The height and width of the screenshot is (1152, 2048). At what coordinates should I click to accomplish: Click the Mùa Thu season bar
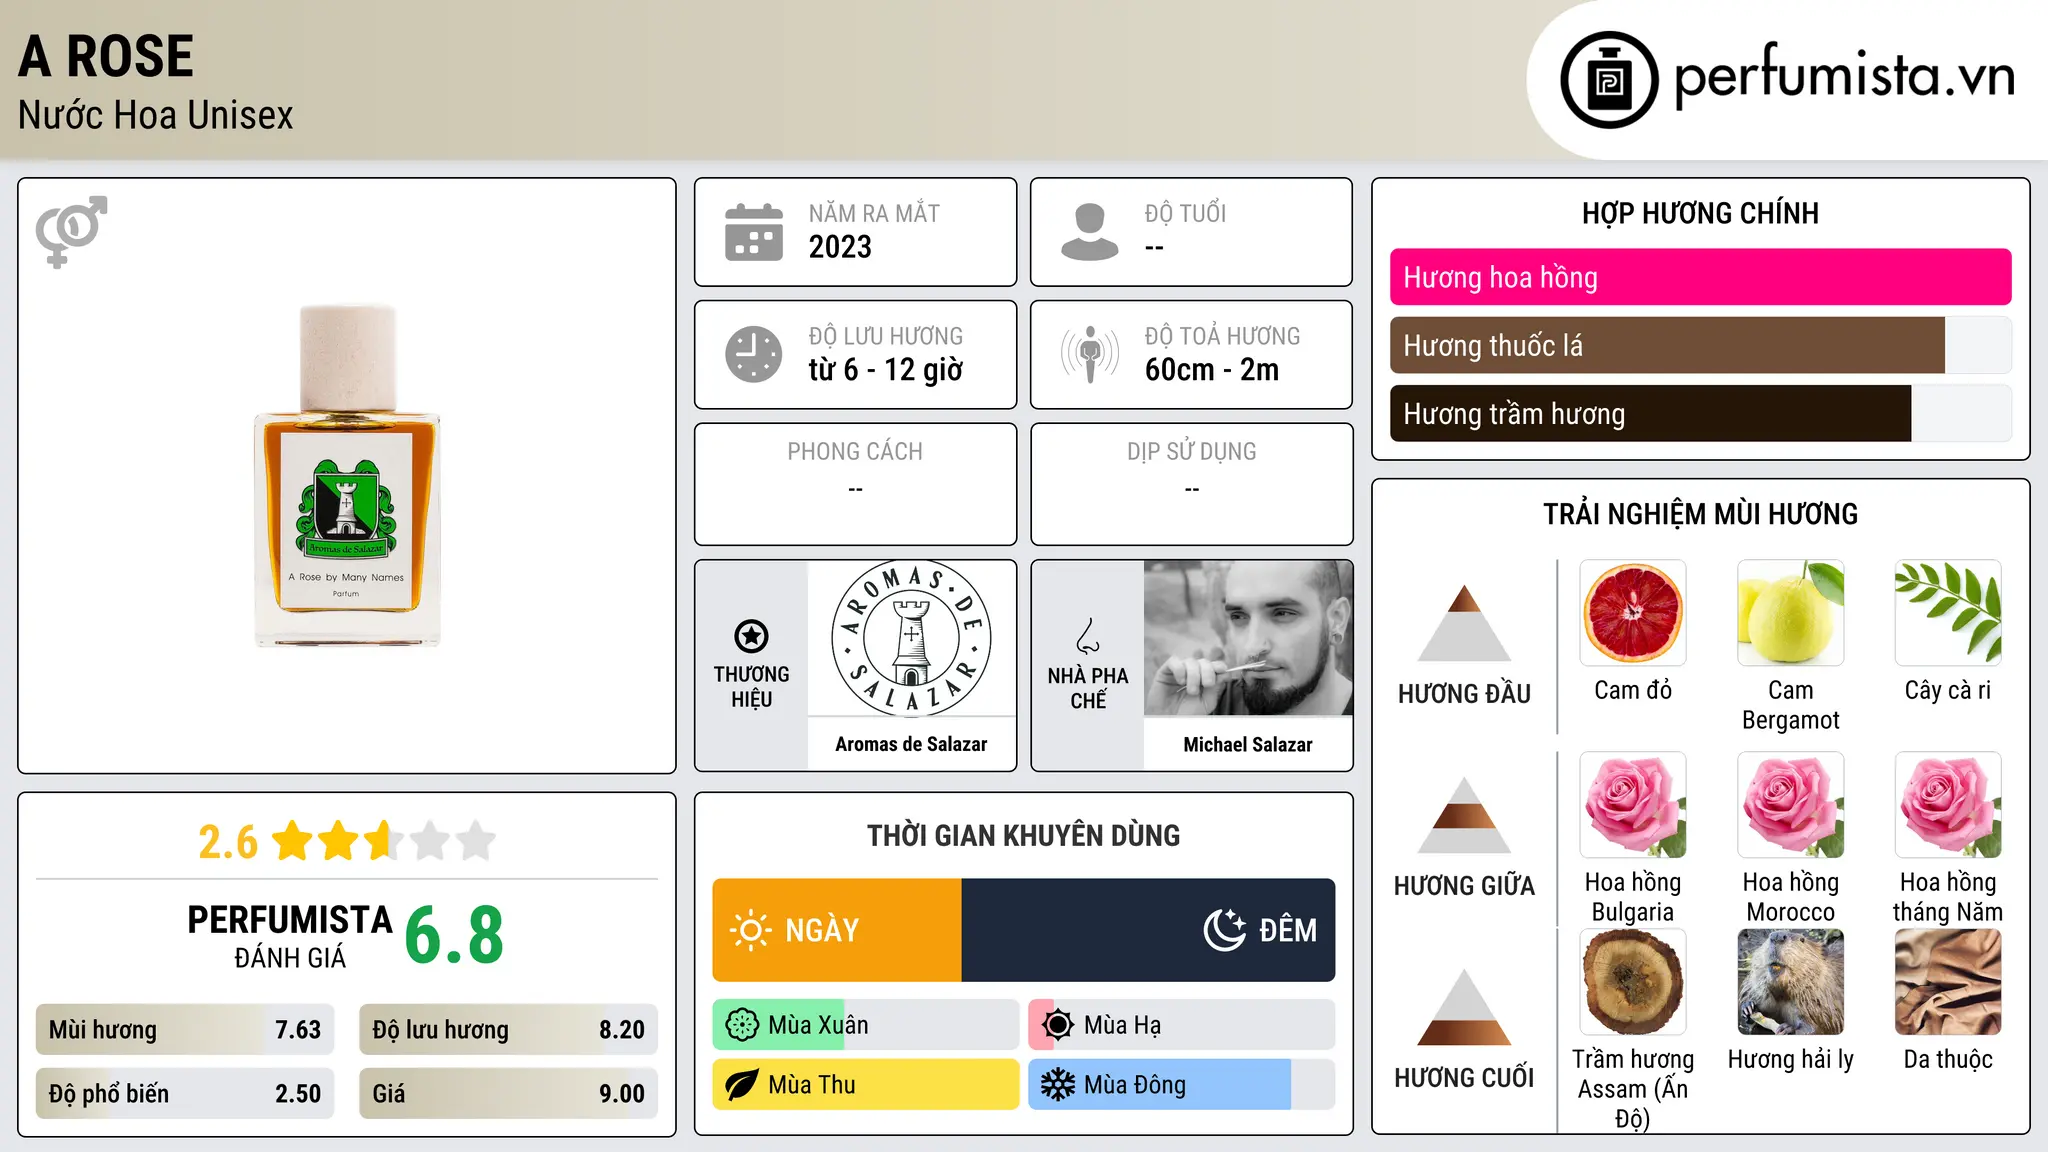pyautogui.click(x=866, y=1085)
